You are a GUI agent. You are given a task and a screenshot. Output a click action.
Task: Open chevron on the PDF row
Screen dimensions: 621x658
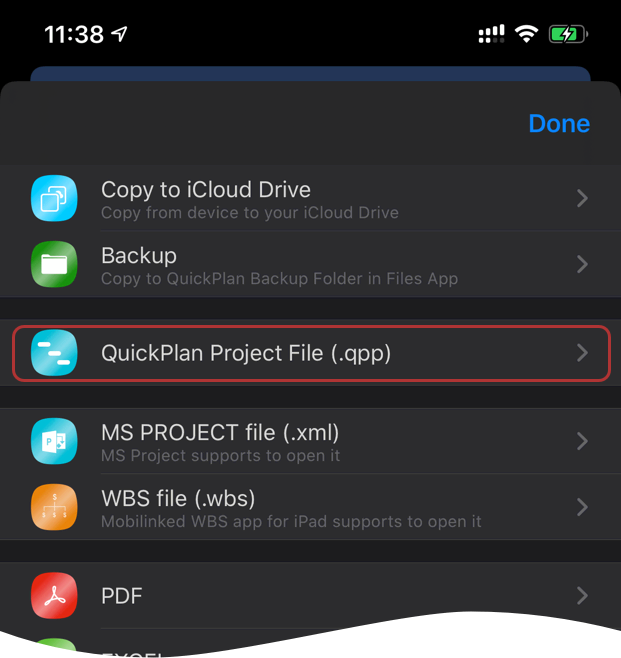click(582, 596)
